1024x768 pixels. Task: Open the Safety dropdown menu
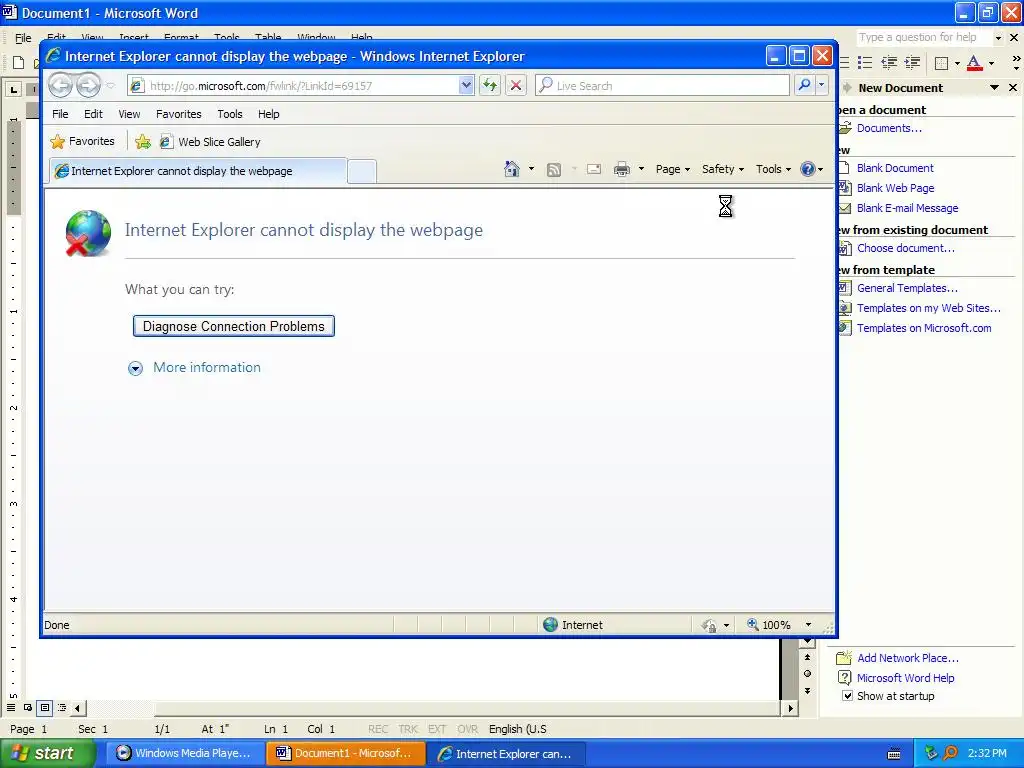click(723, 170)
